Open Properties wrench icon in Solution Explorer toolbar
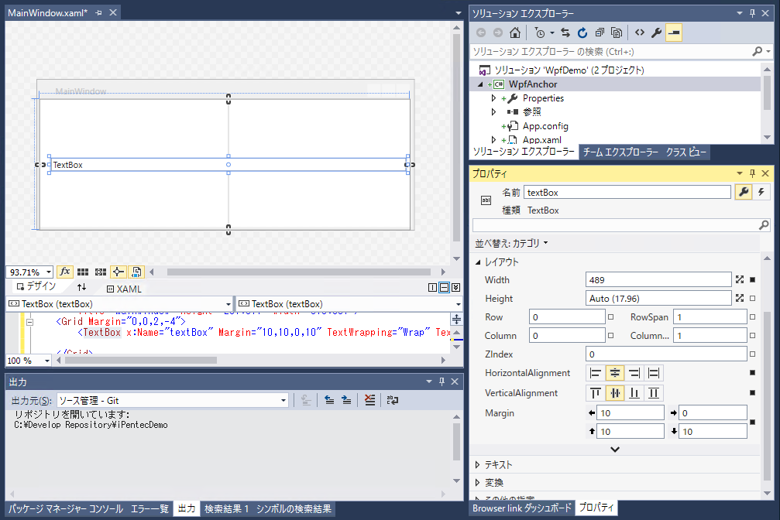Image resolution: width=780 pixels, height=520 pixels. pyautogui.click(x=658, y=32)
